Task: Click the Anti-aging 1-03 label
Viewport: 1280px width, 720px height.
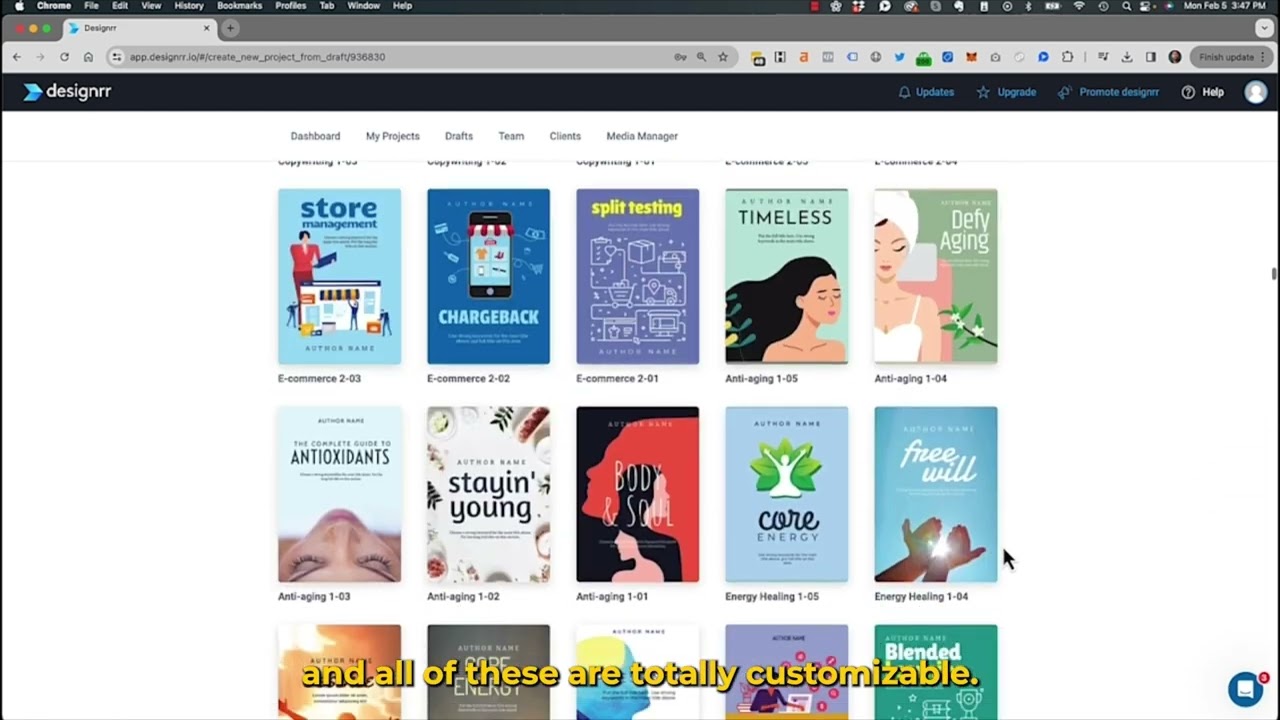Action: 314,596
